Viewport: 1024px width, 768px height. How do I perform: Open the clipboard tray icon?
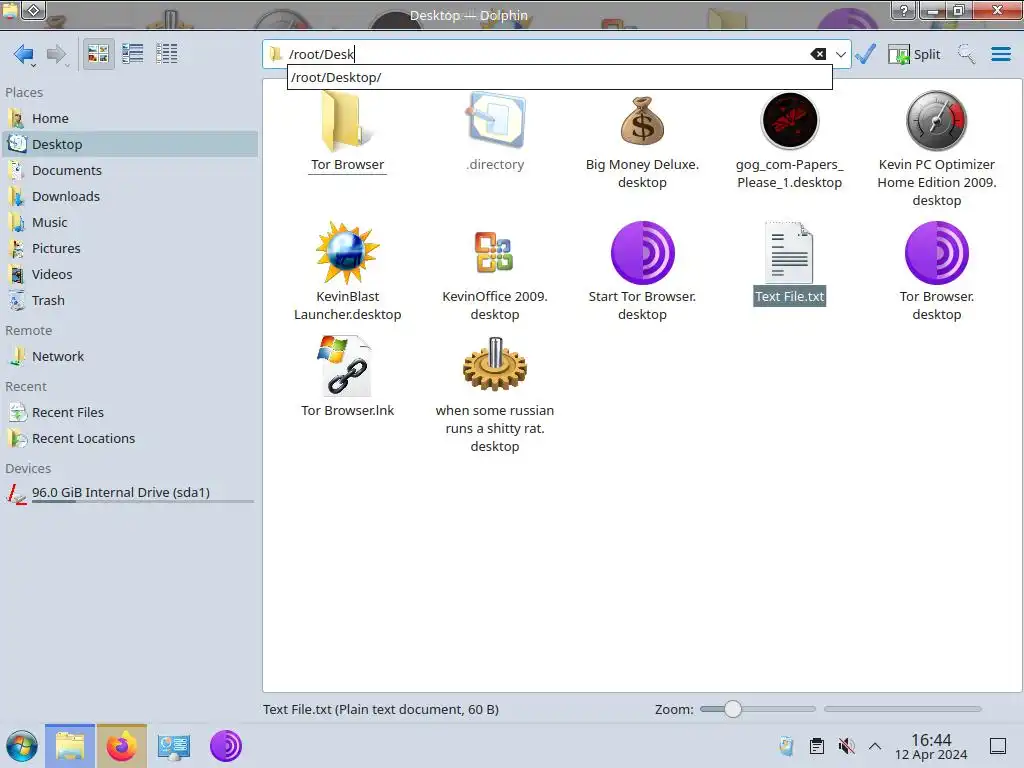pyautogui.click(x=816, y=746)
